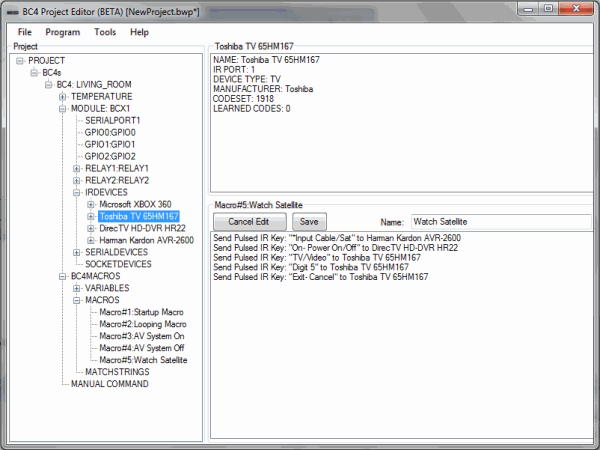The image size is (600, 450).
Task: Open the File menu
Action: click(25, 32)
